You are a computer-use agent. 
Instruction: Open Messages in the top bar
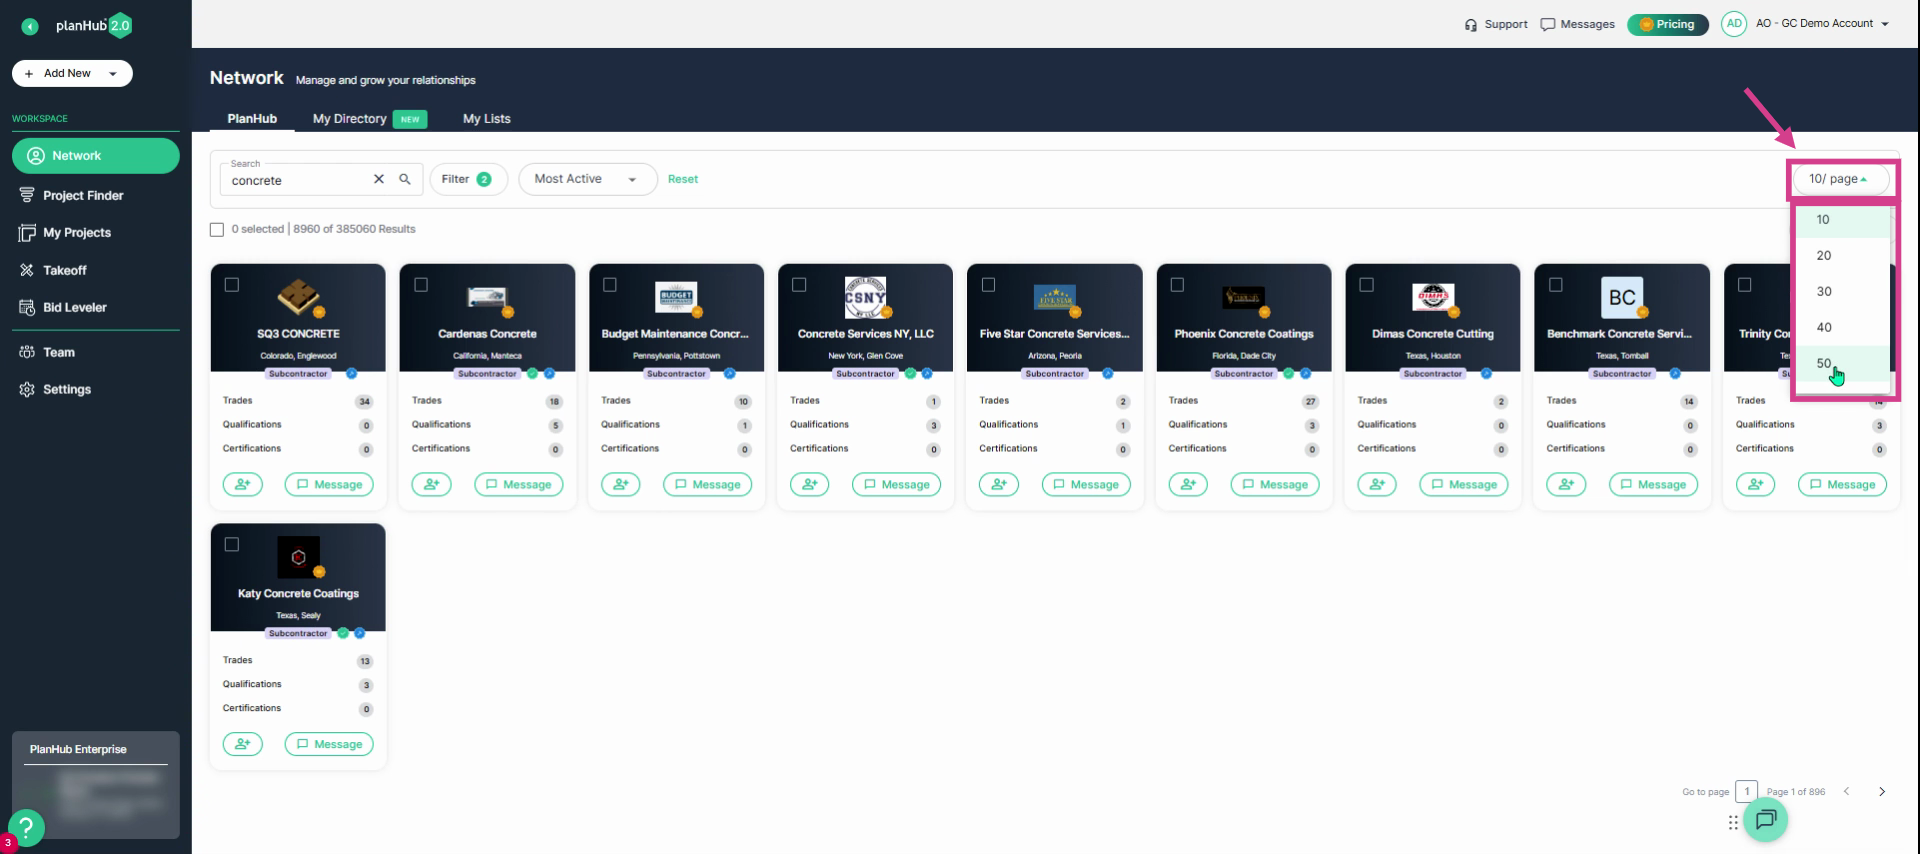coord(1578,24)
